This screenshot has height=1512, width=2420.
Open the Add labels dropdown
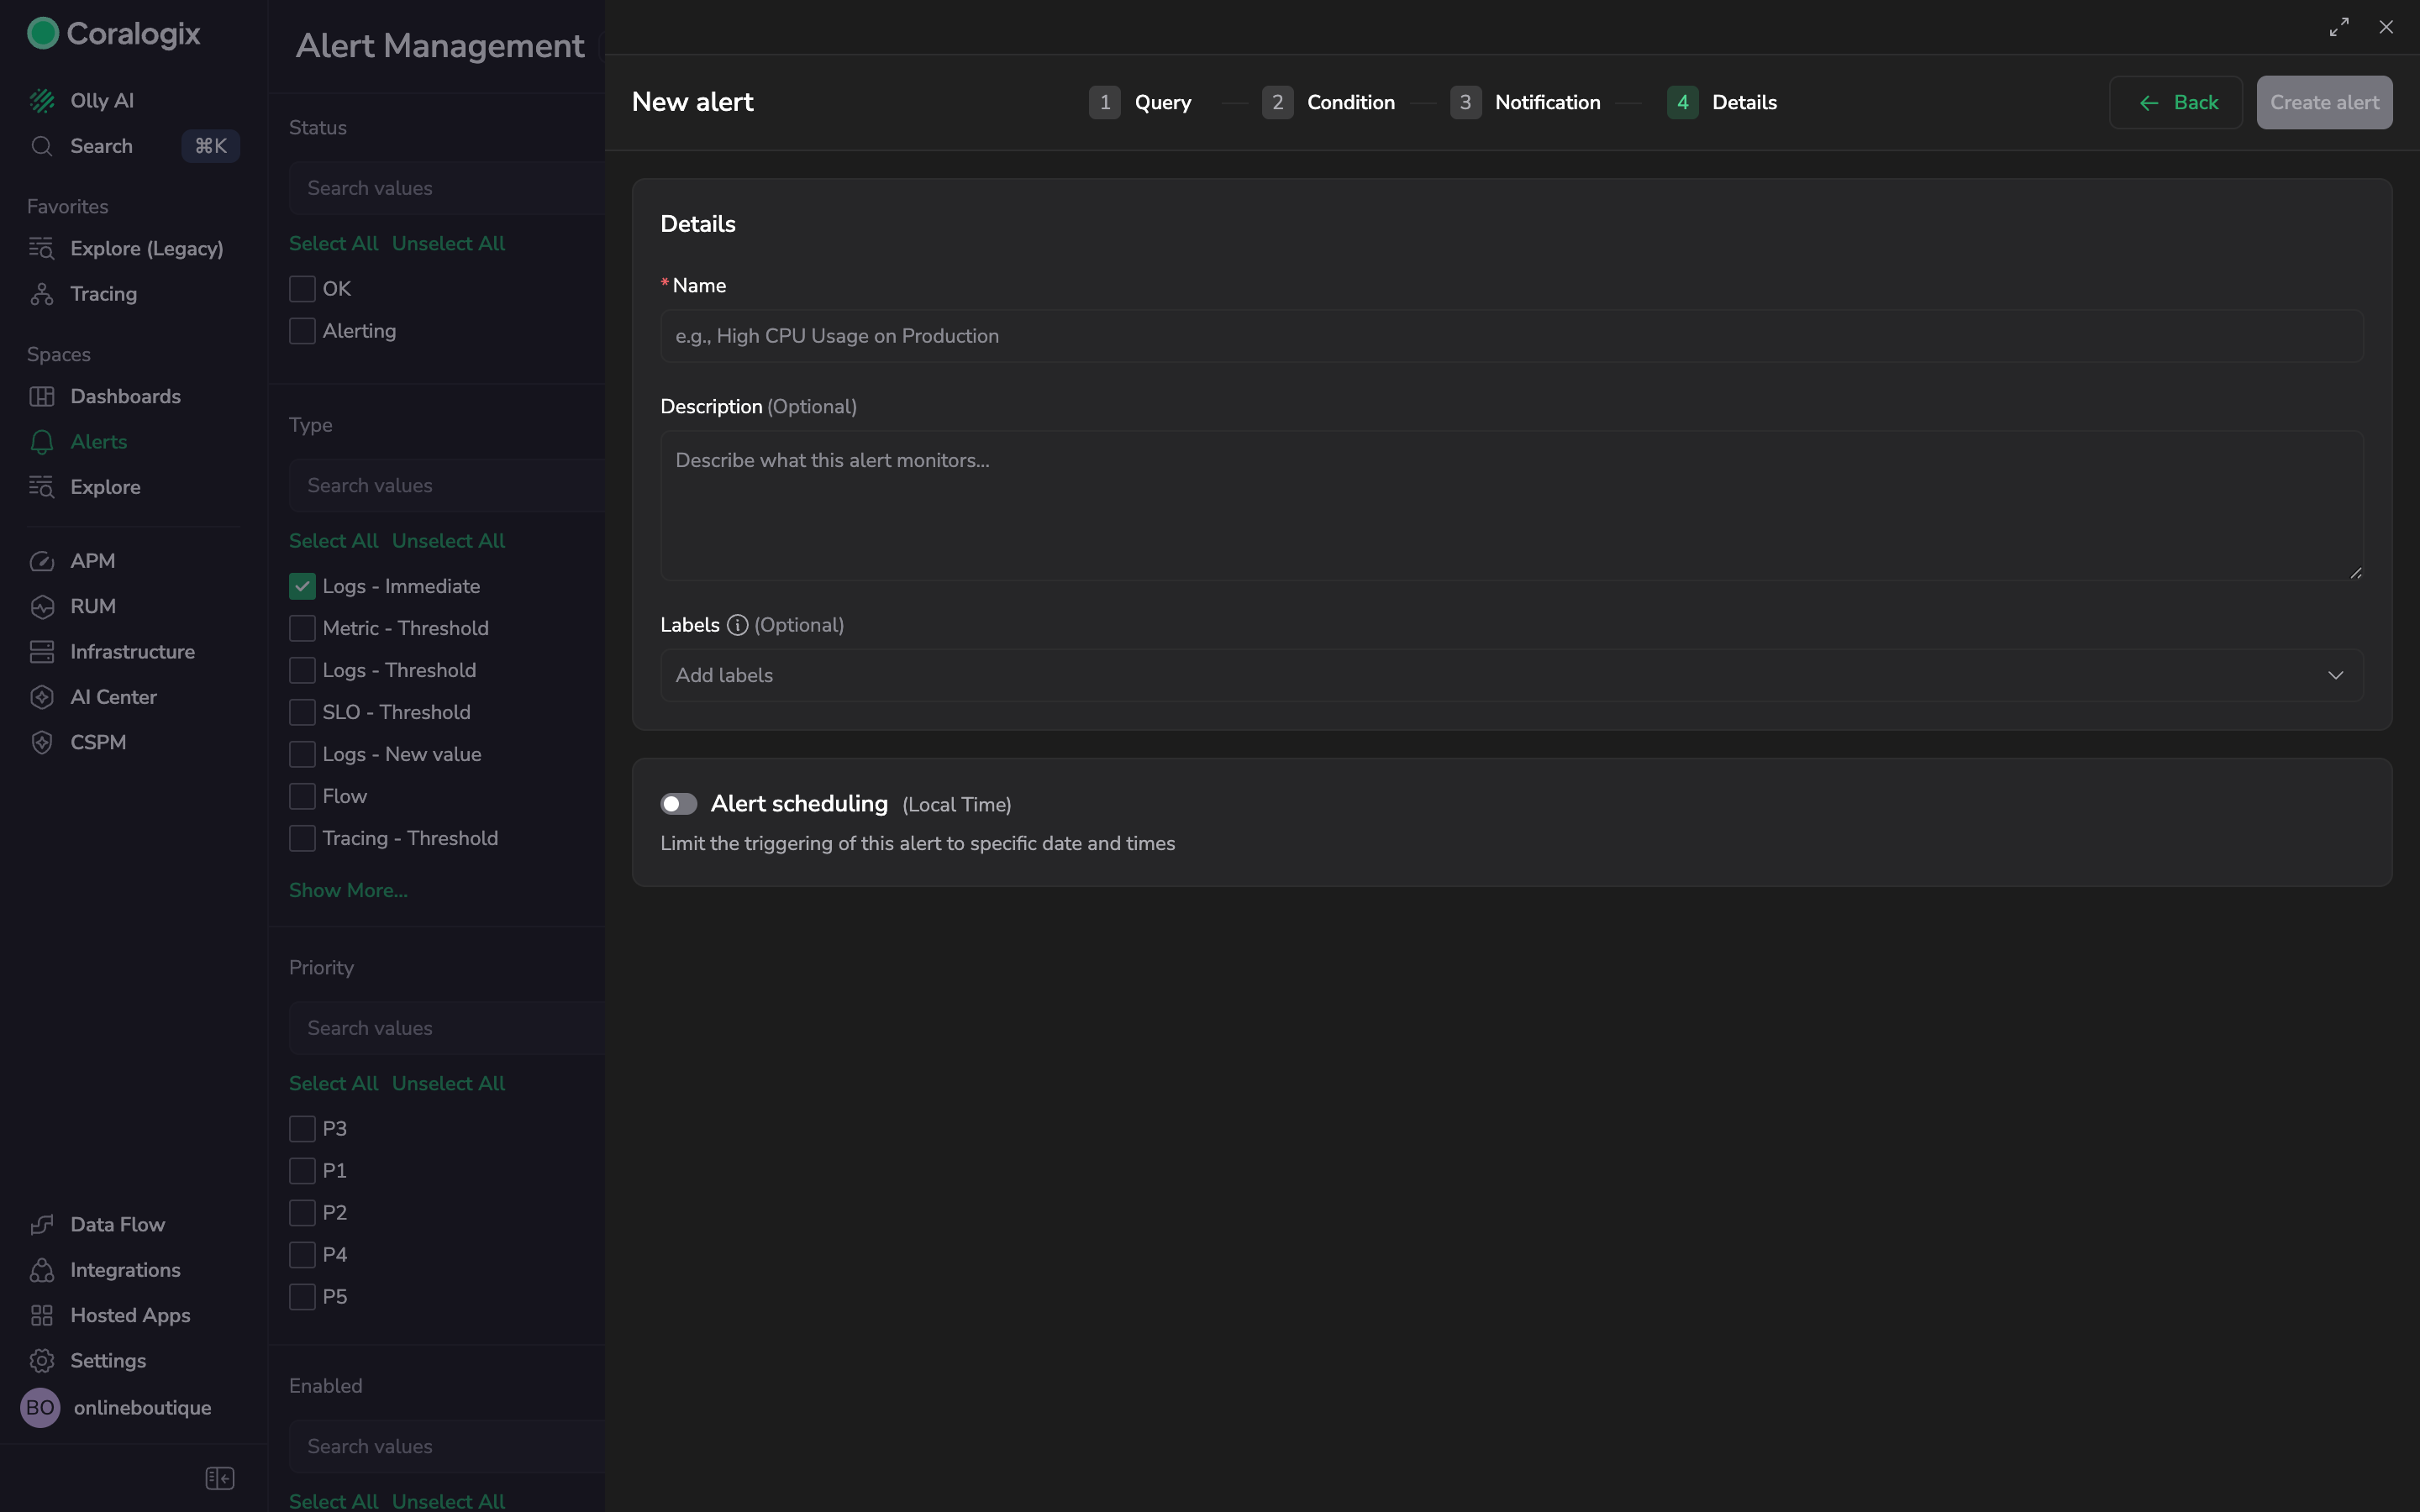(1512, 675)
